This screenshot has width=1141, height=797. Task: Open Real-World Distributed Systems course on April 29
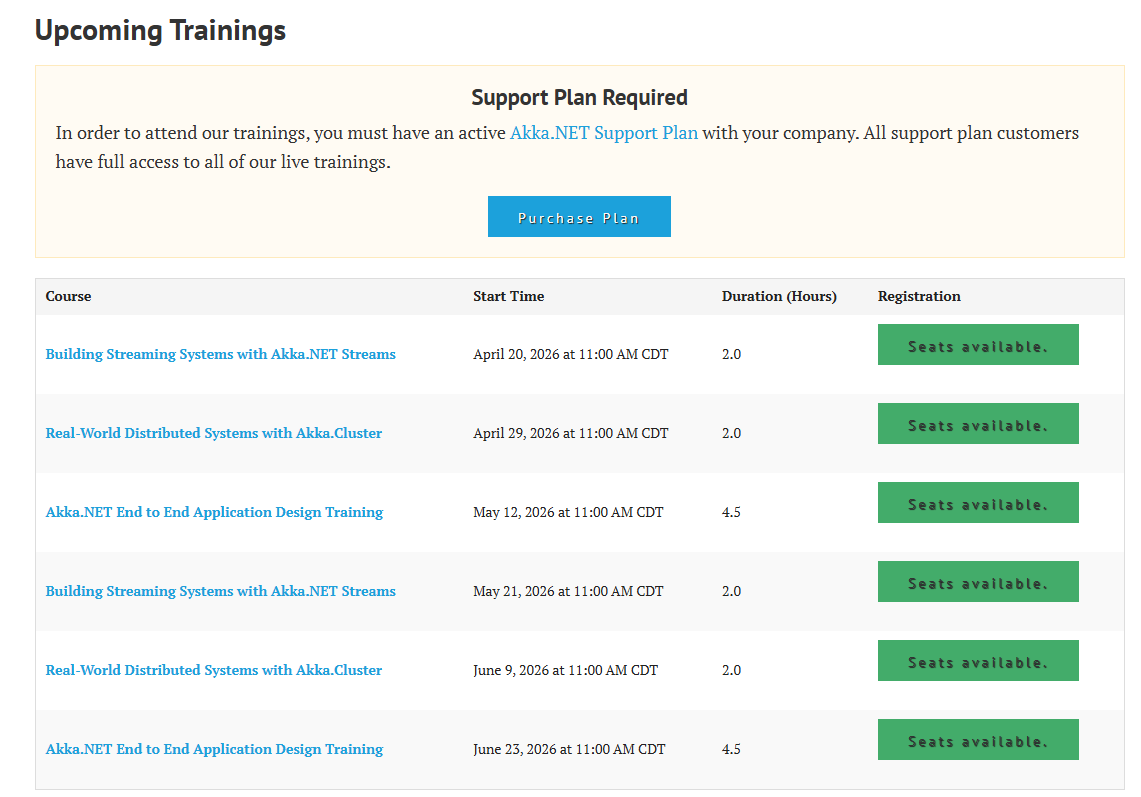pyautogui.click(x=213, y=433)
